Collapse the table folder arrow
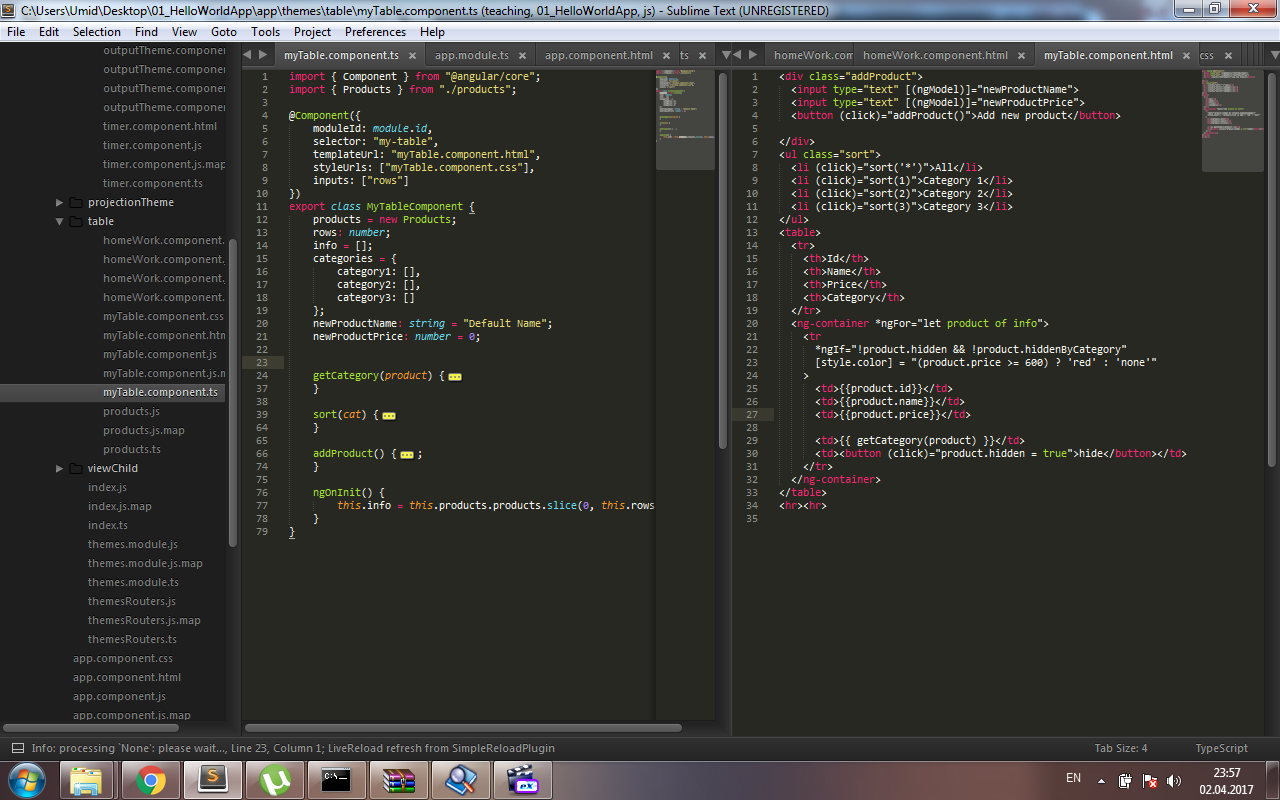1280x800 pixels. [x=60, y=221]
